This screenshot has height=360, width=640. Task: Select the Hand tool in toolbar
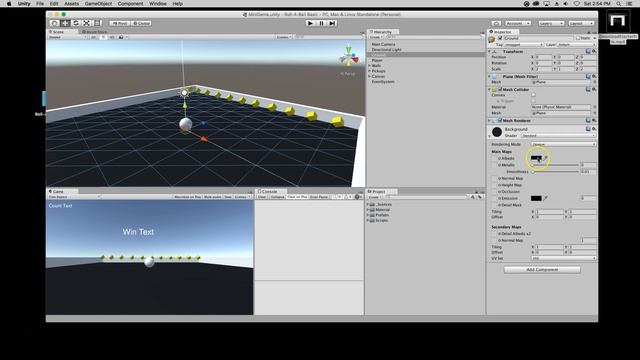(54, 23)
